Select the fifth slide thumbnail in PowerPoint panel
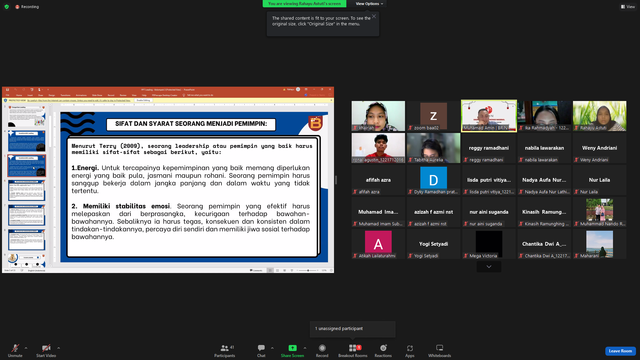This screenshot has width=640, height=360. point(27,215)
